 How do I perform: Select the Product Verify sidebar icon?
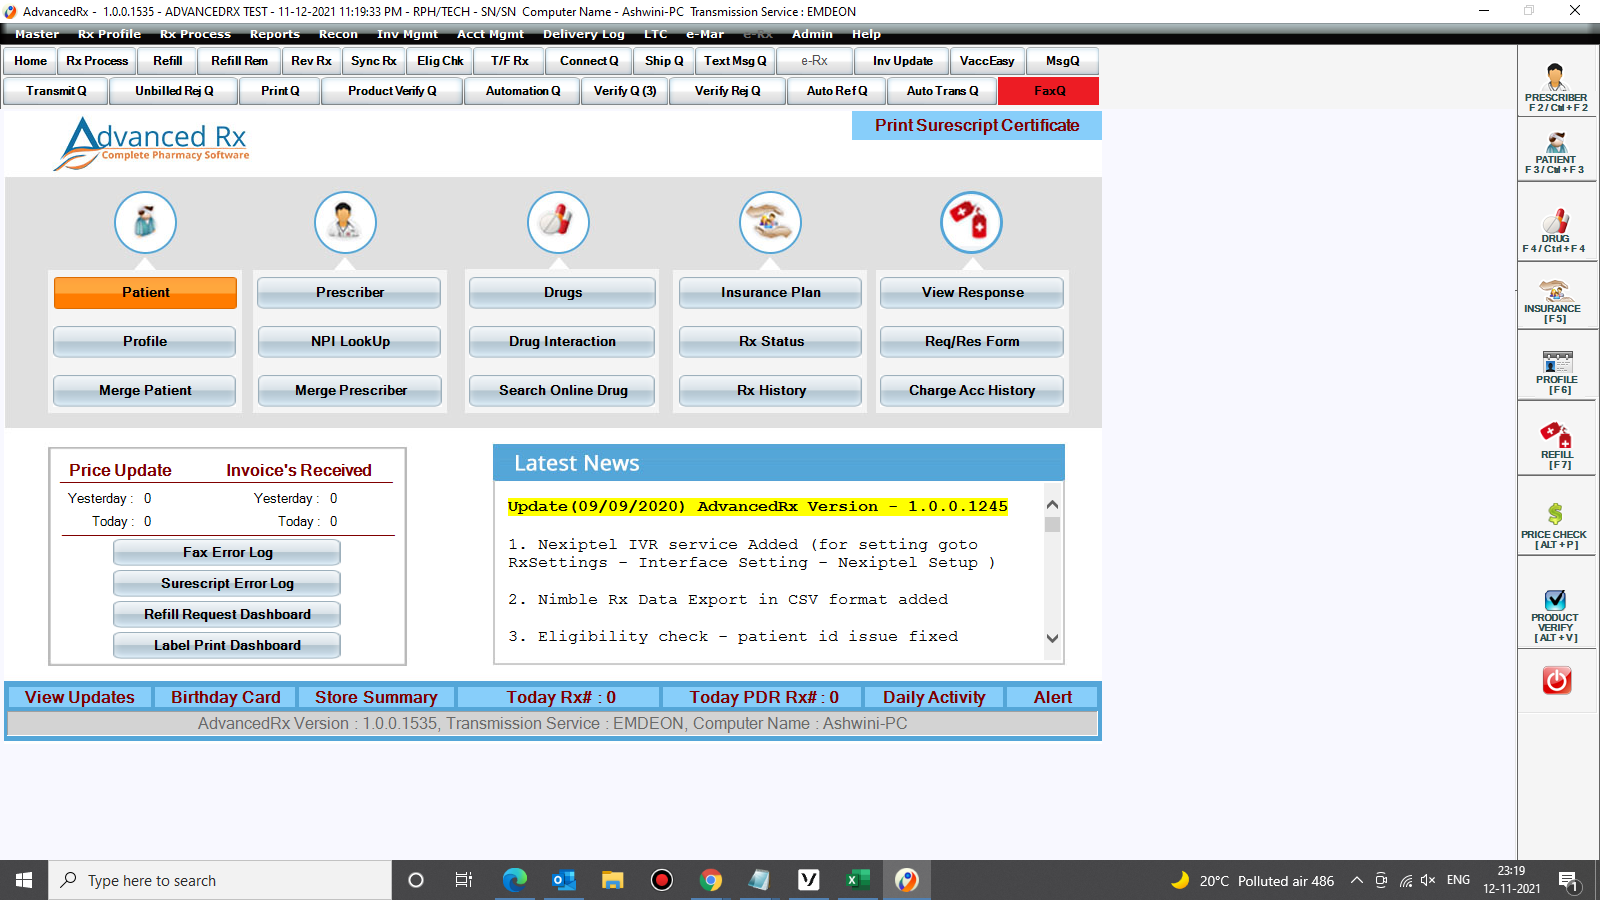tap(1555, 606)
